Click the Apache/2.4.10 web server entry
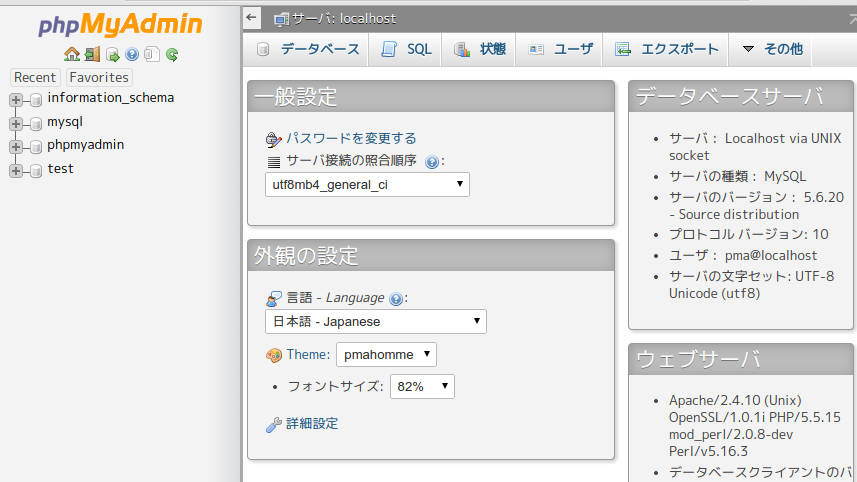 coord(754,426)
